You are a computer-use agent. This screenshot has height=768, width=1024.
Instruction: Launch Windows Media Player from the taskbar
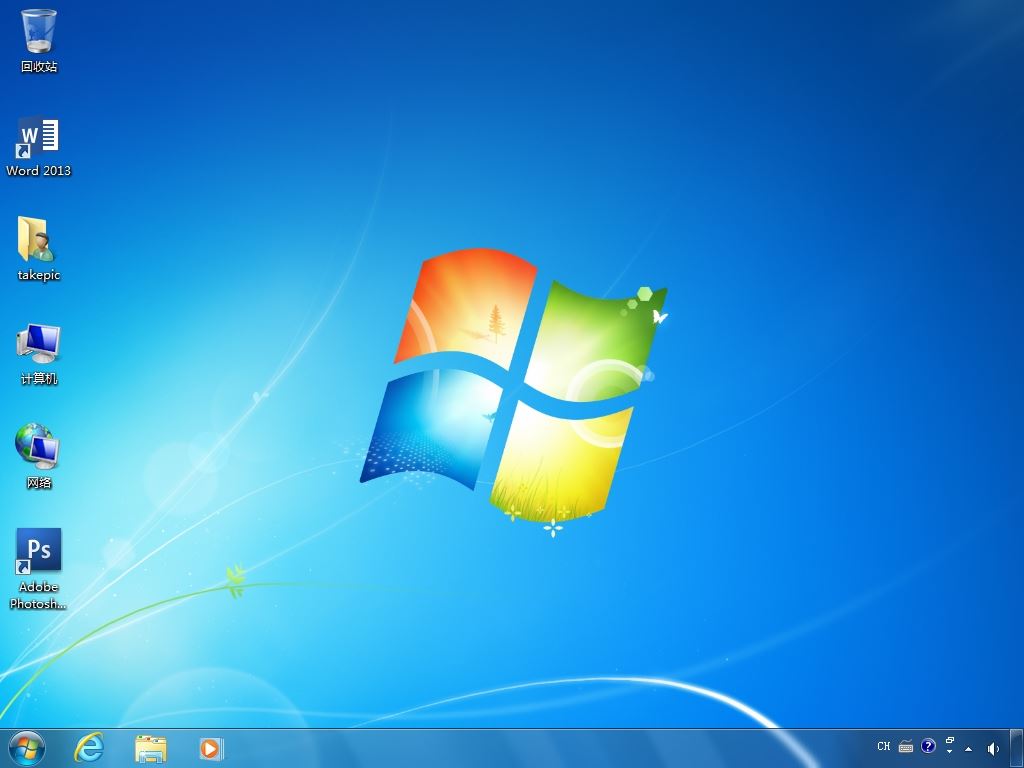click(212, 748)
